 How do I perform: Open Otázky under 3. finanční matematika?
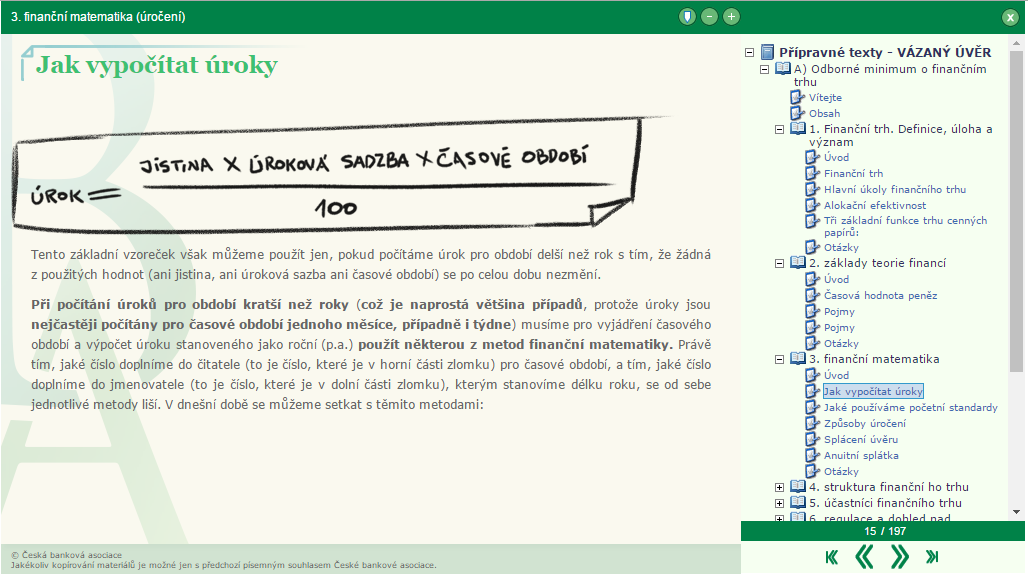(x=841, y=471)
